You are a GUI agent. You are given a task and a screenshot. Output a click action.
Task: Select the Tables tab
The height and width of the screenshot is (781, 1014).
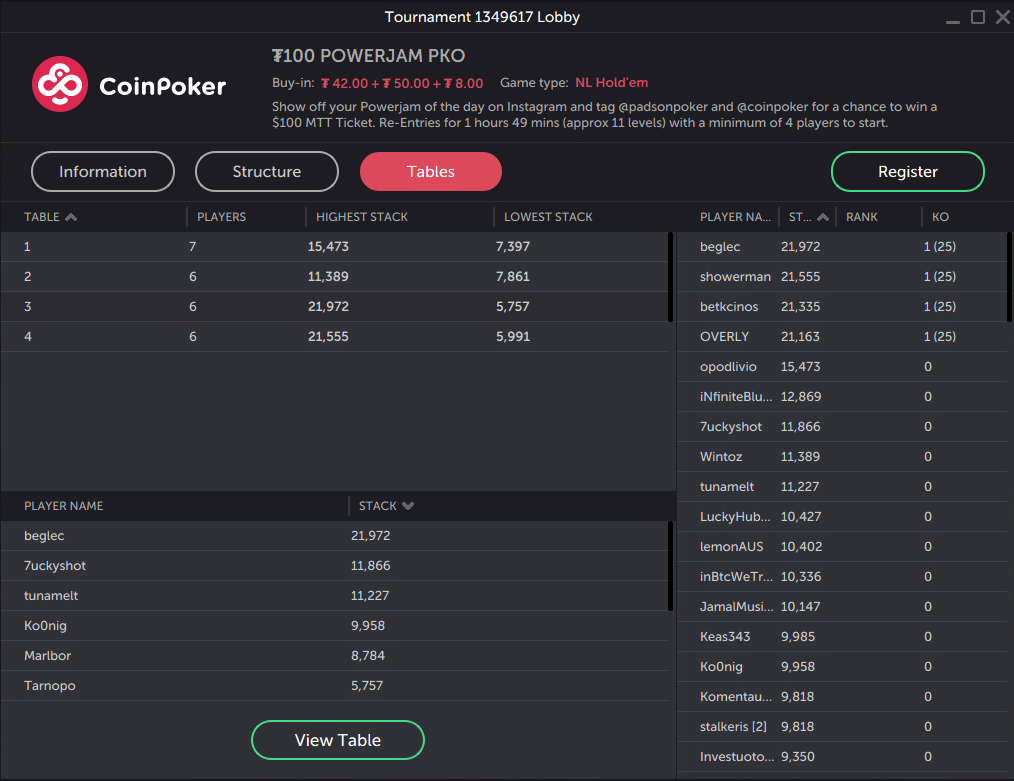tap(431, 171)
